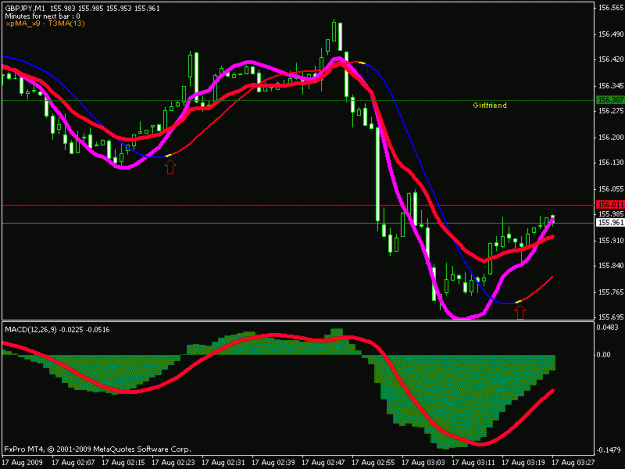Click the '17 Aug 03:19' time axis label

[523, 463]
